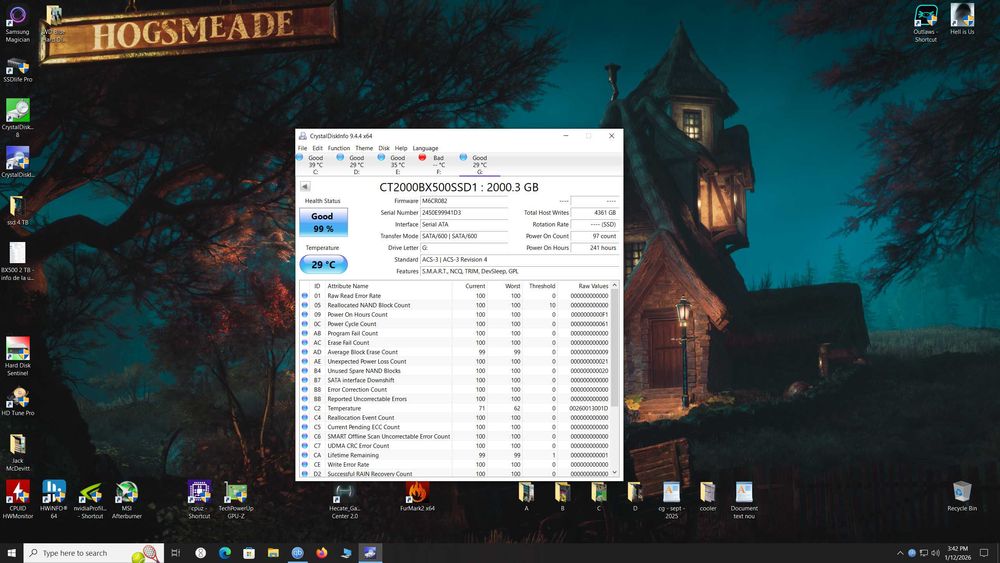Open the File menu in CrystalDiskInfo
The image size is (1000, 563).
pos(302,148)
